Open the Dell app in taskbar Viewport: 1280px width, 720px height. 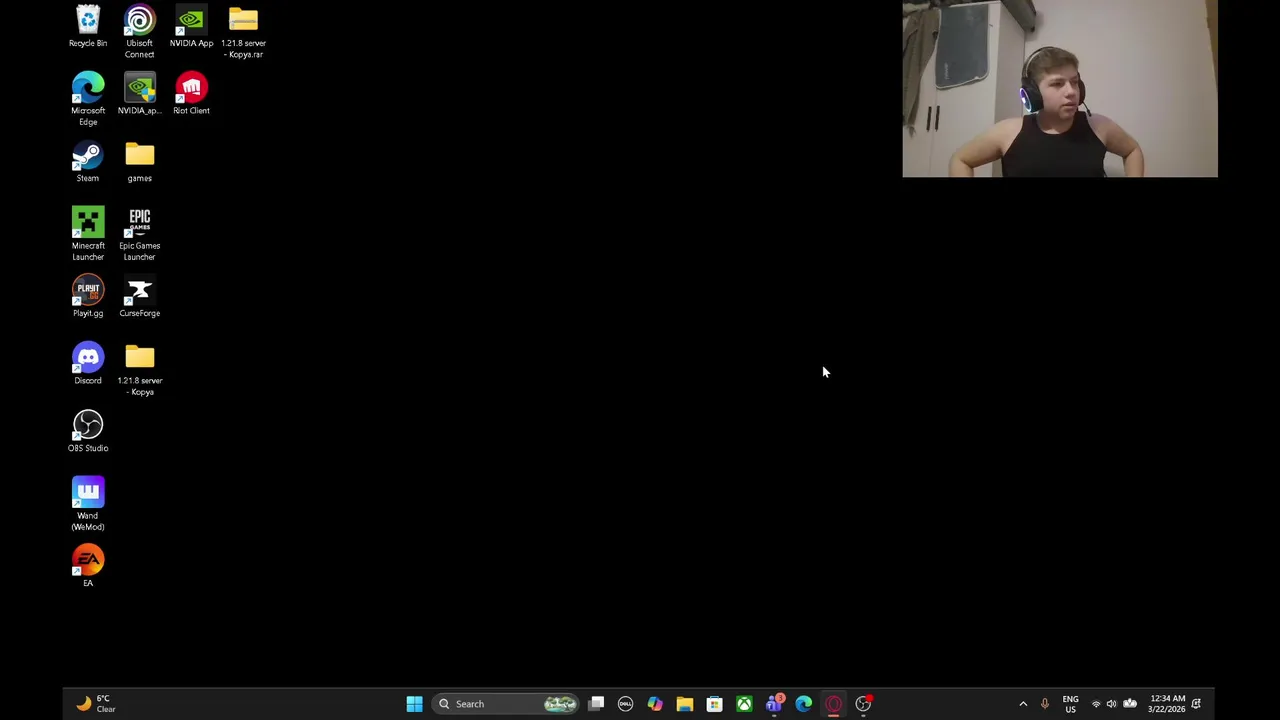pos(625,704)
